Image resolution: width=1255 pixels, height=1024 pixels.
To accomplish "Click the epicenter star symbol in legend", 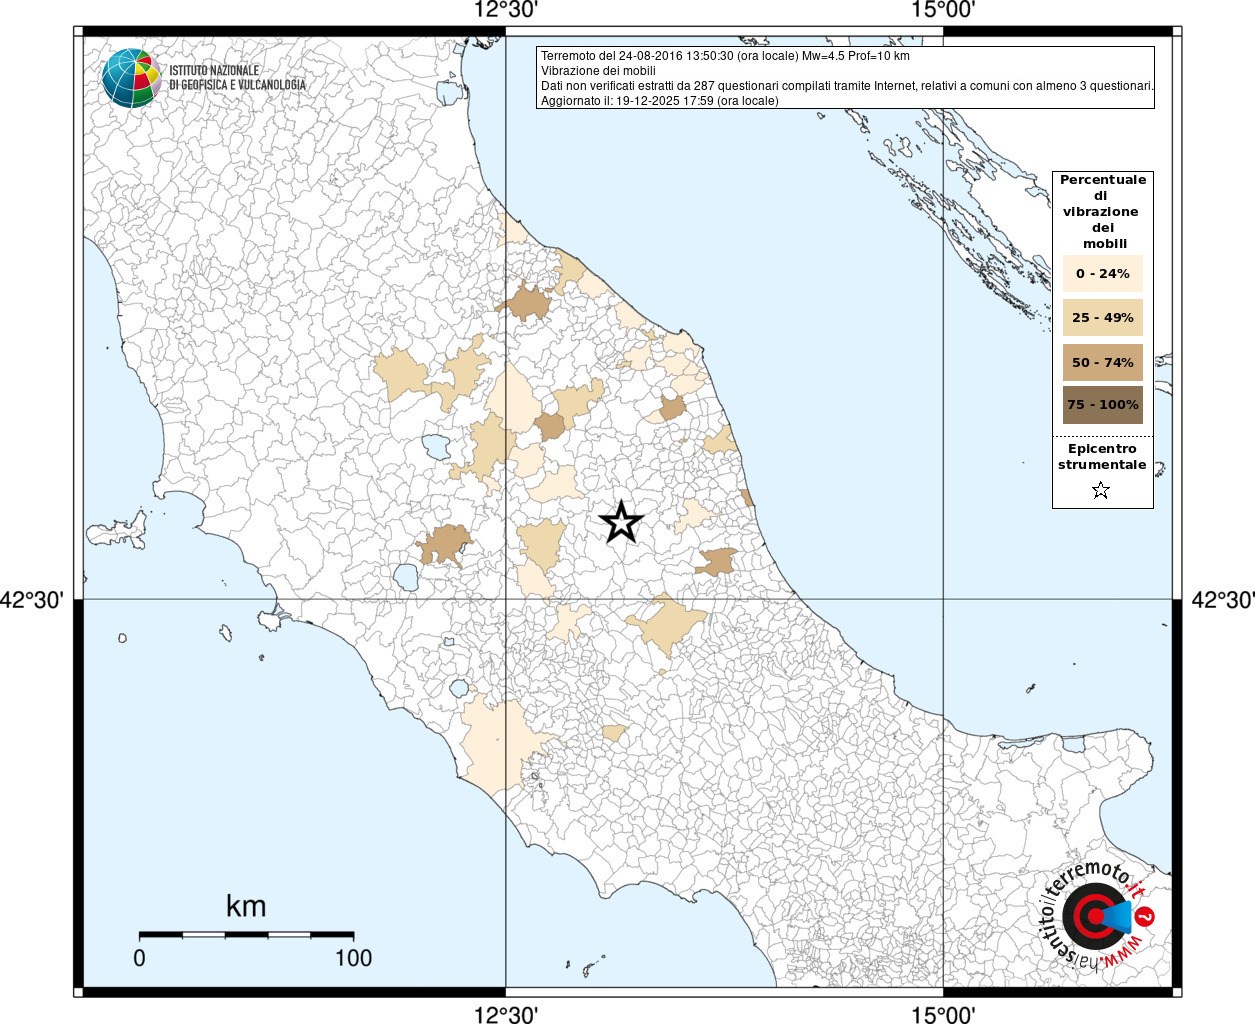I will (x=1101, y=490).
